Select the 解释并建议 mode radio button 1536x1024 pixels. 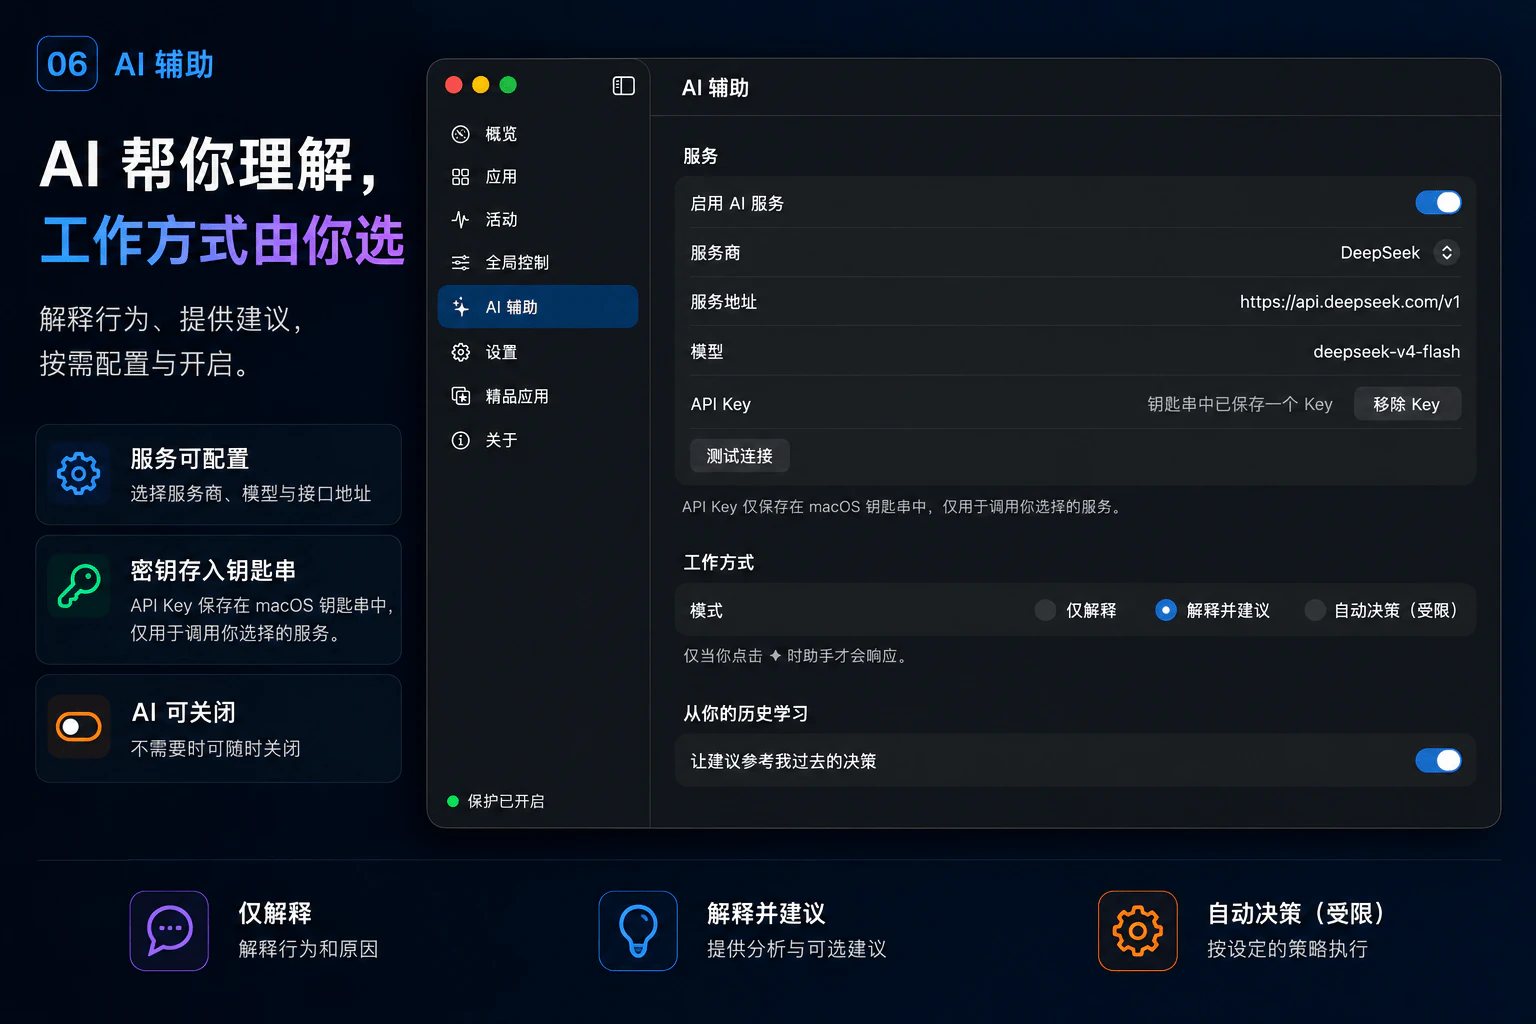[x=1165, y=610]
